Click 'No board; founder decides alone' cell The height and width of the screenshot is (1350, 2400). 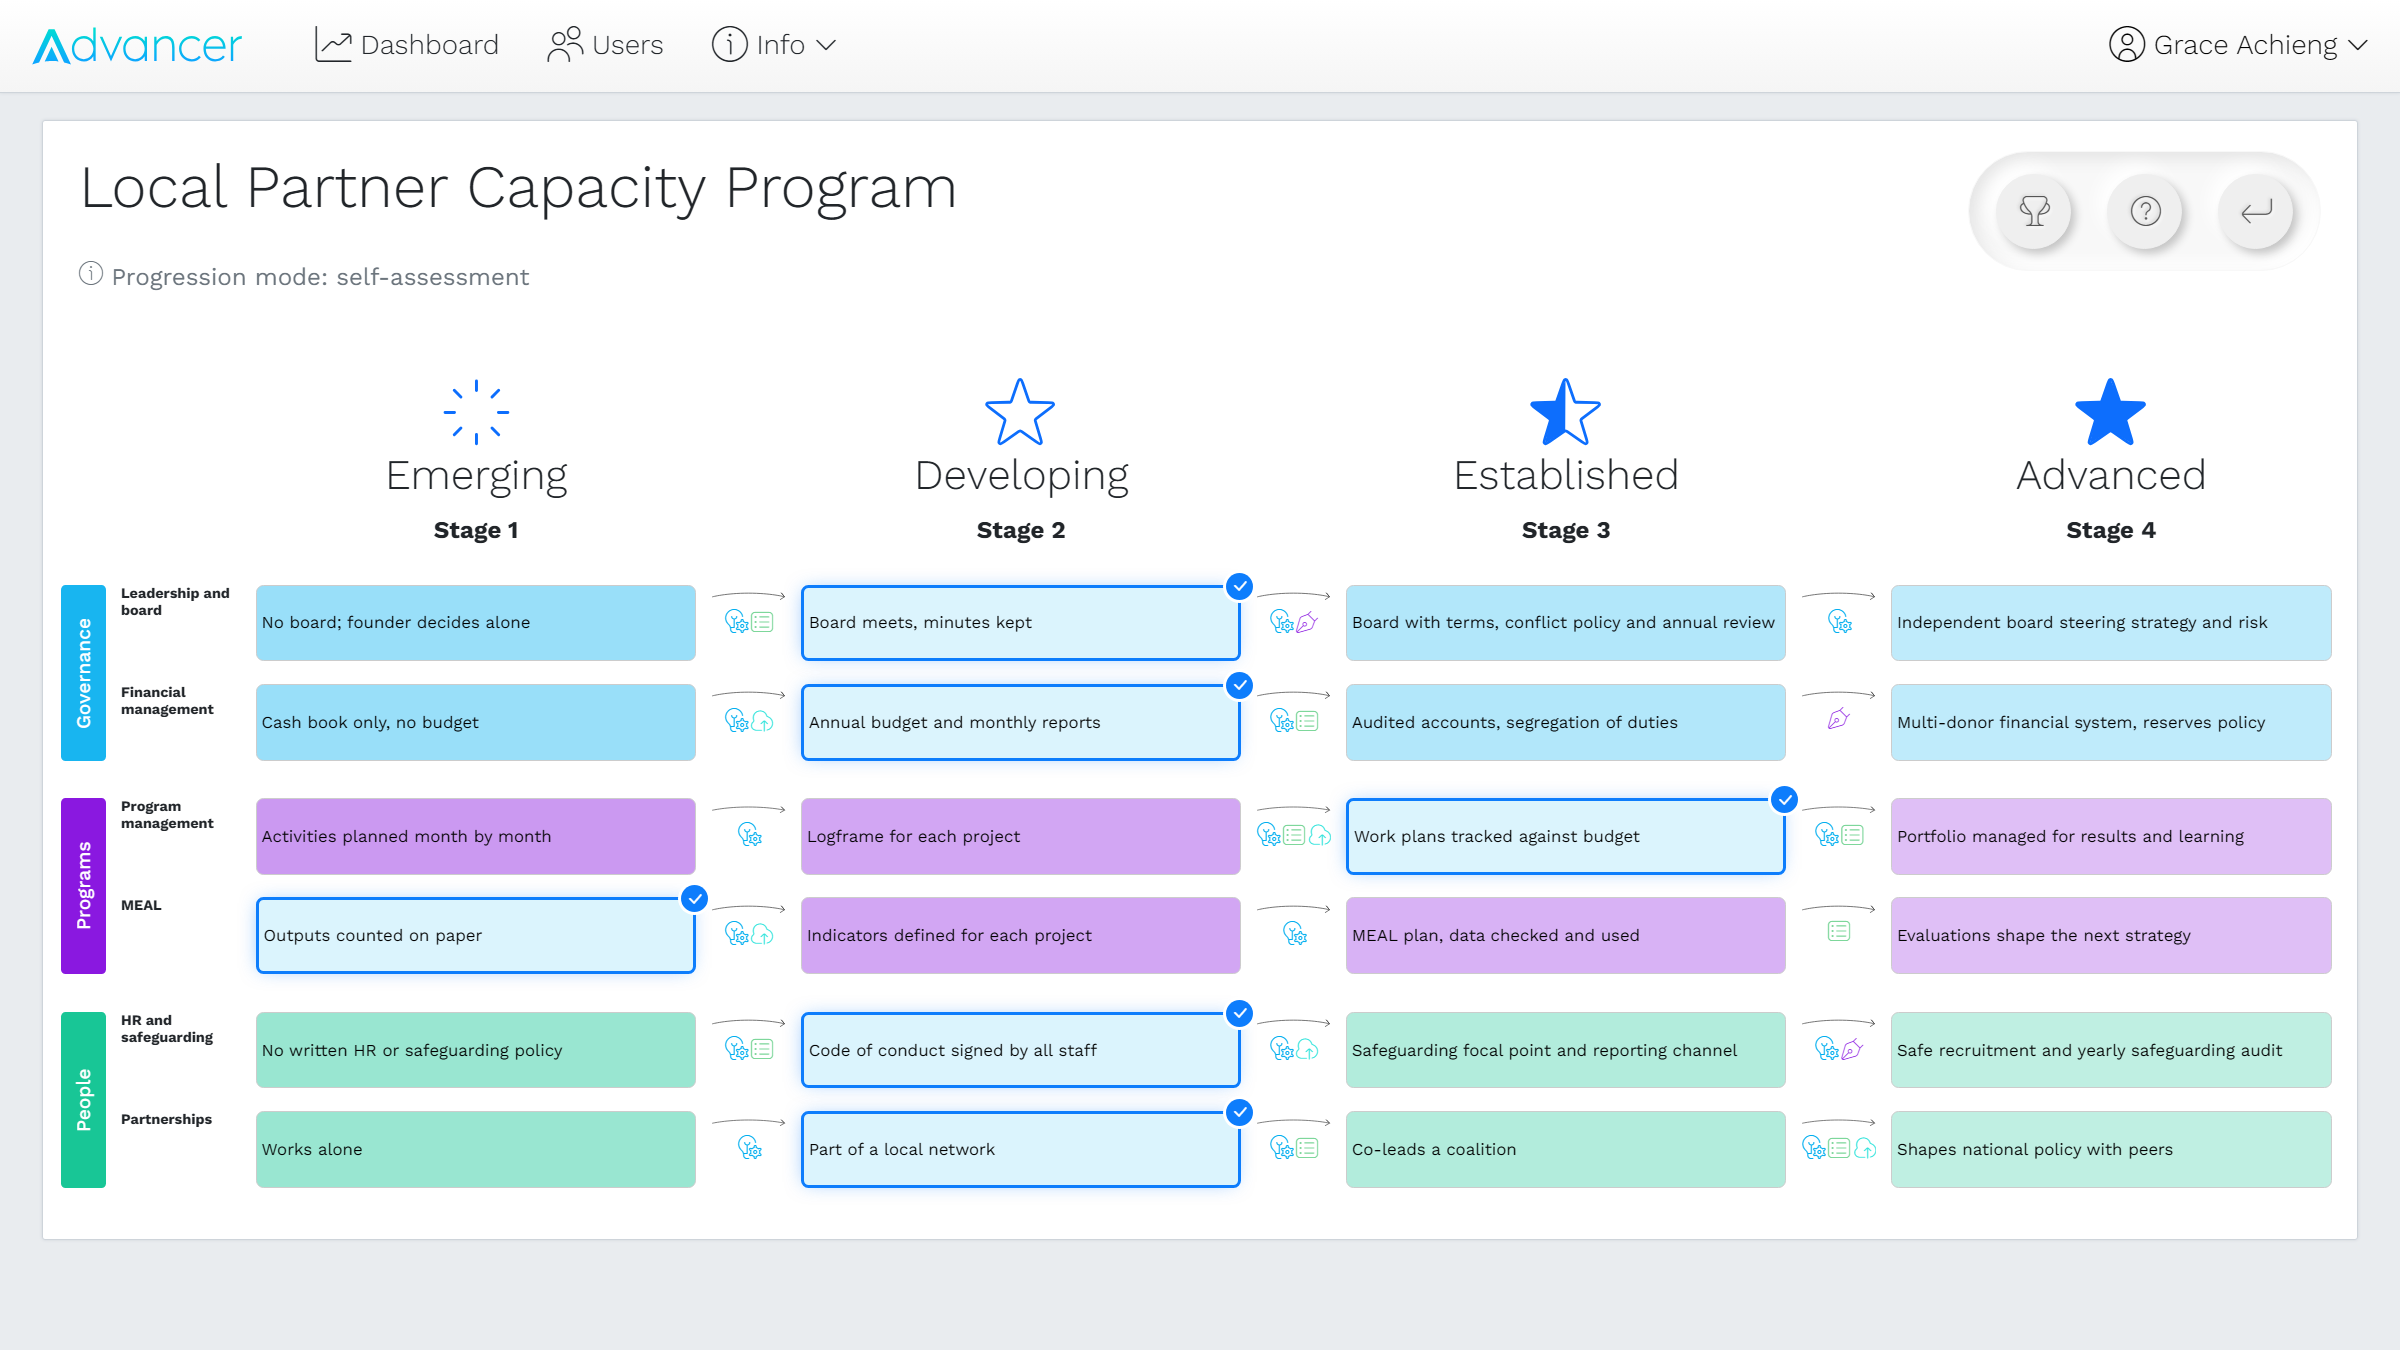pyautogui.click(x=475, y=622)
